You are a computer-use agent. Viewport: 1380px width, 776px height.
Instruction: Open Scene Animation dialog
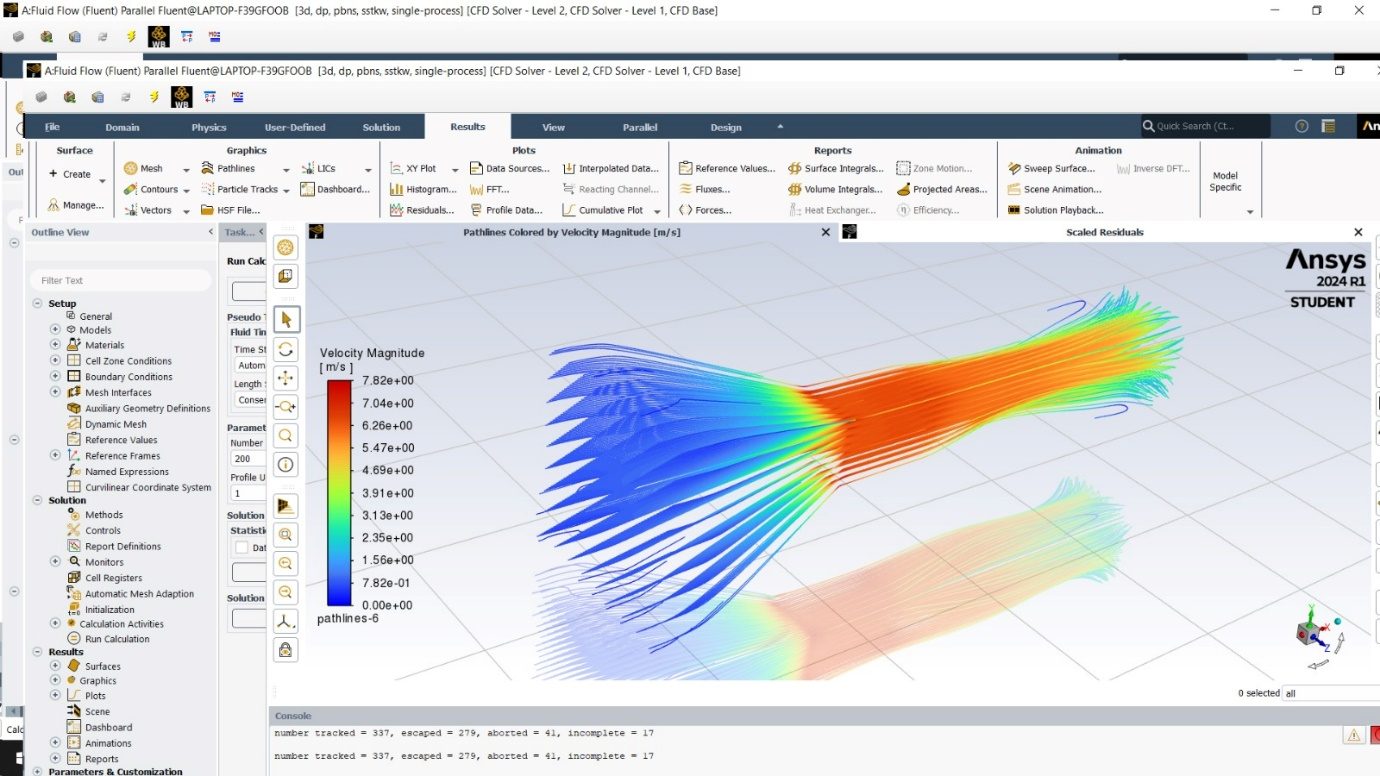tap(1054, 189)
